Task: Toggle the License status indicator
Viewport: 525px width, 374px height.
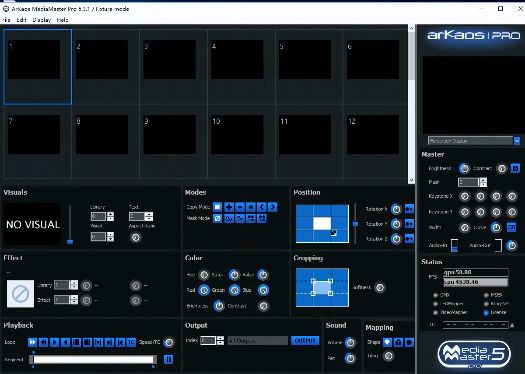Action: [x=486, y=313]
